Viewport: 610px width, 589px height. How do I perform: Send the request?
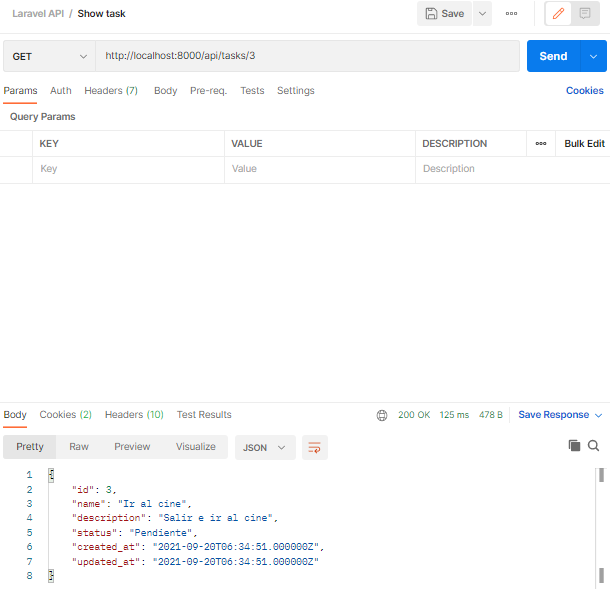tap(553, 56)
